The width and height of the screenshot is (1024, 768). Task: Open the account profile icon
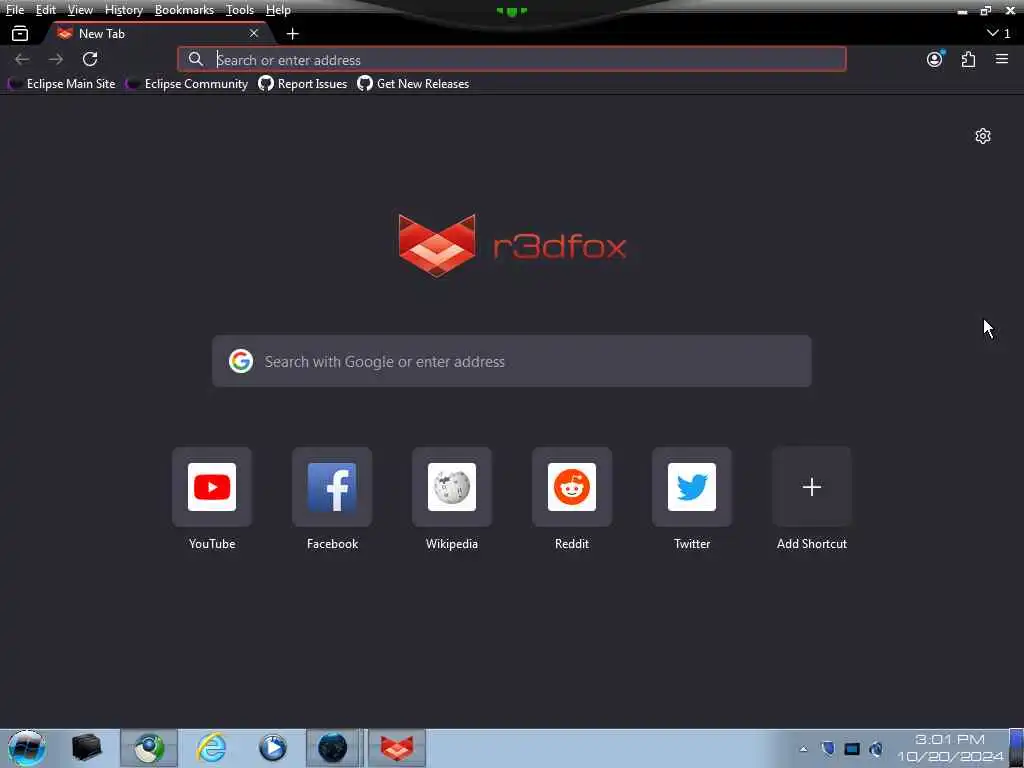935,59
